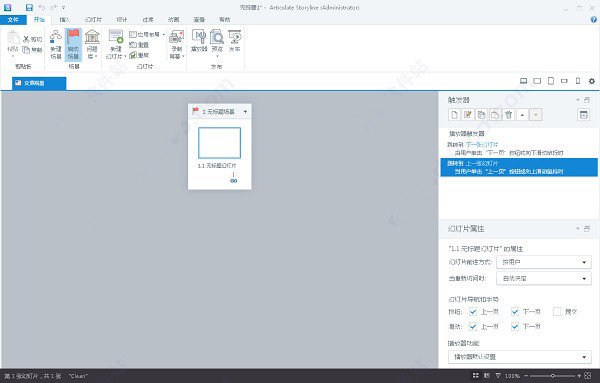Delete selected trigger with trash icon

point(509,115)
